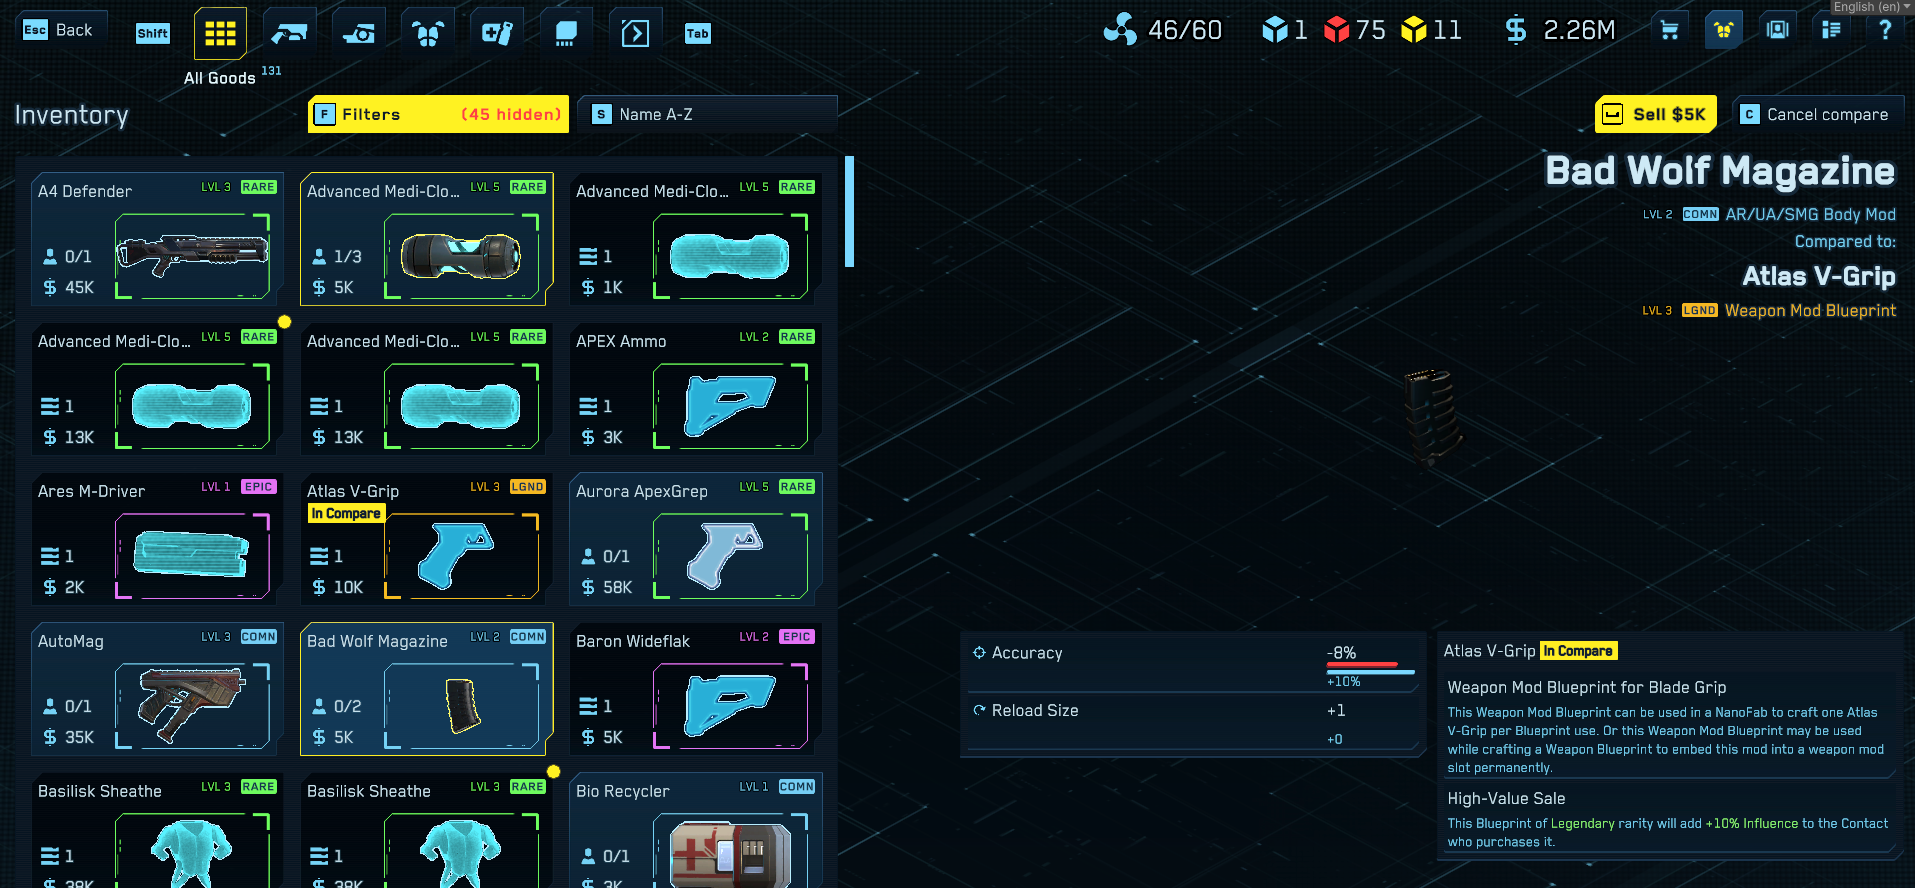Viewport: 1915px width, 888px height.
Task: Open the shopping cart icon
Action: [x=1669, y=30]
